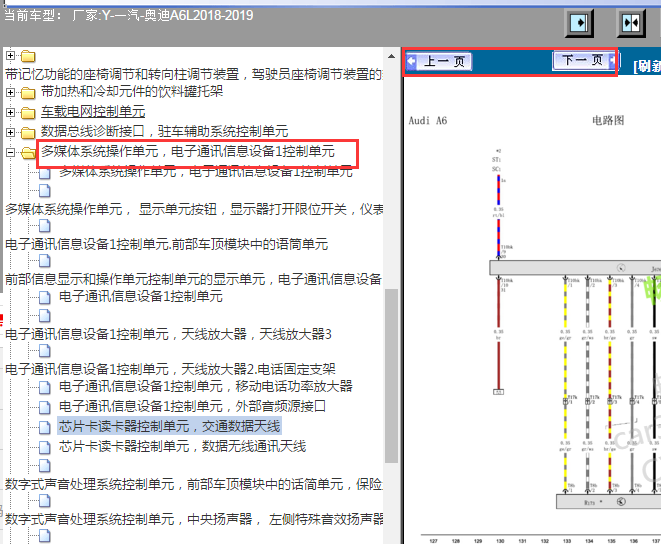Expand the 车载电网控制单元 folder node
This screenshot has height=544, width=661.
point(11,112)
